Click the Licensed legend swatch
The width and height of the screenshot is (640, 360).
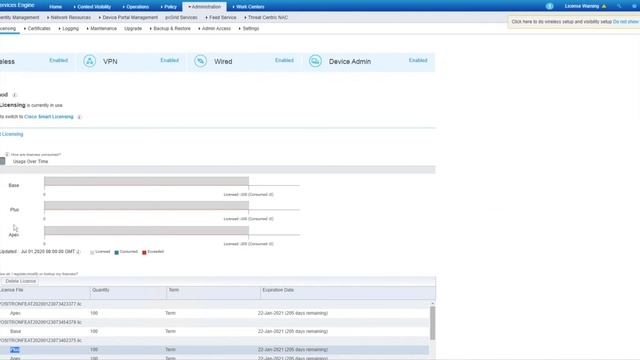[92, 252]
